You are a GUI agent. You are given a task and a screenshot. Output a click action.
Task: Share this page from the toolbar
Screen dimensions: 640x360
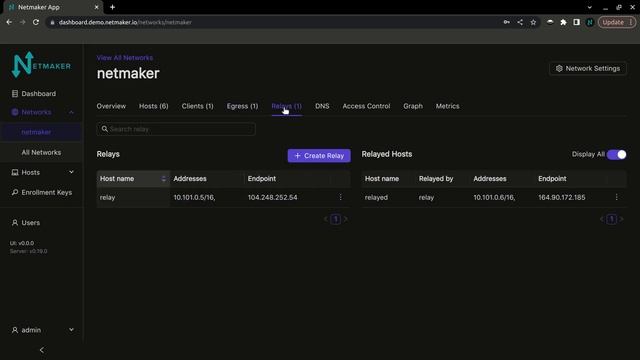point(520,22)
